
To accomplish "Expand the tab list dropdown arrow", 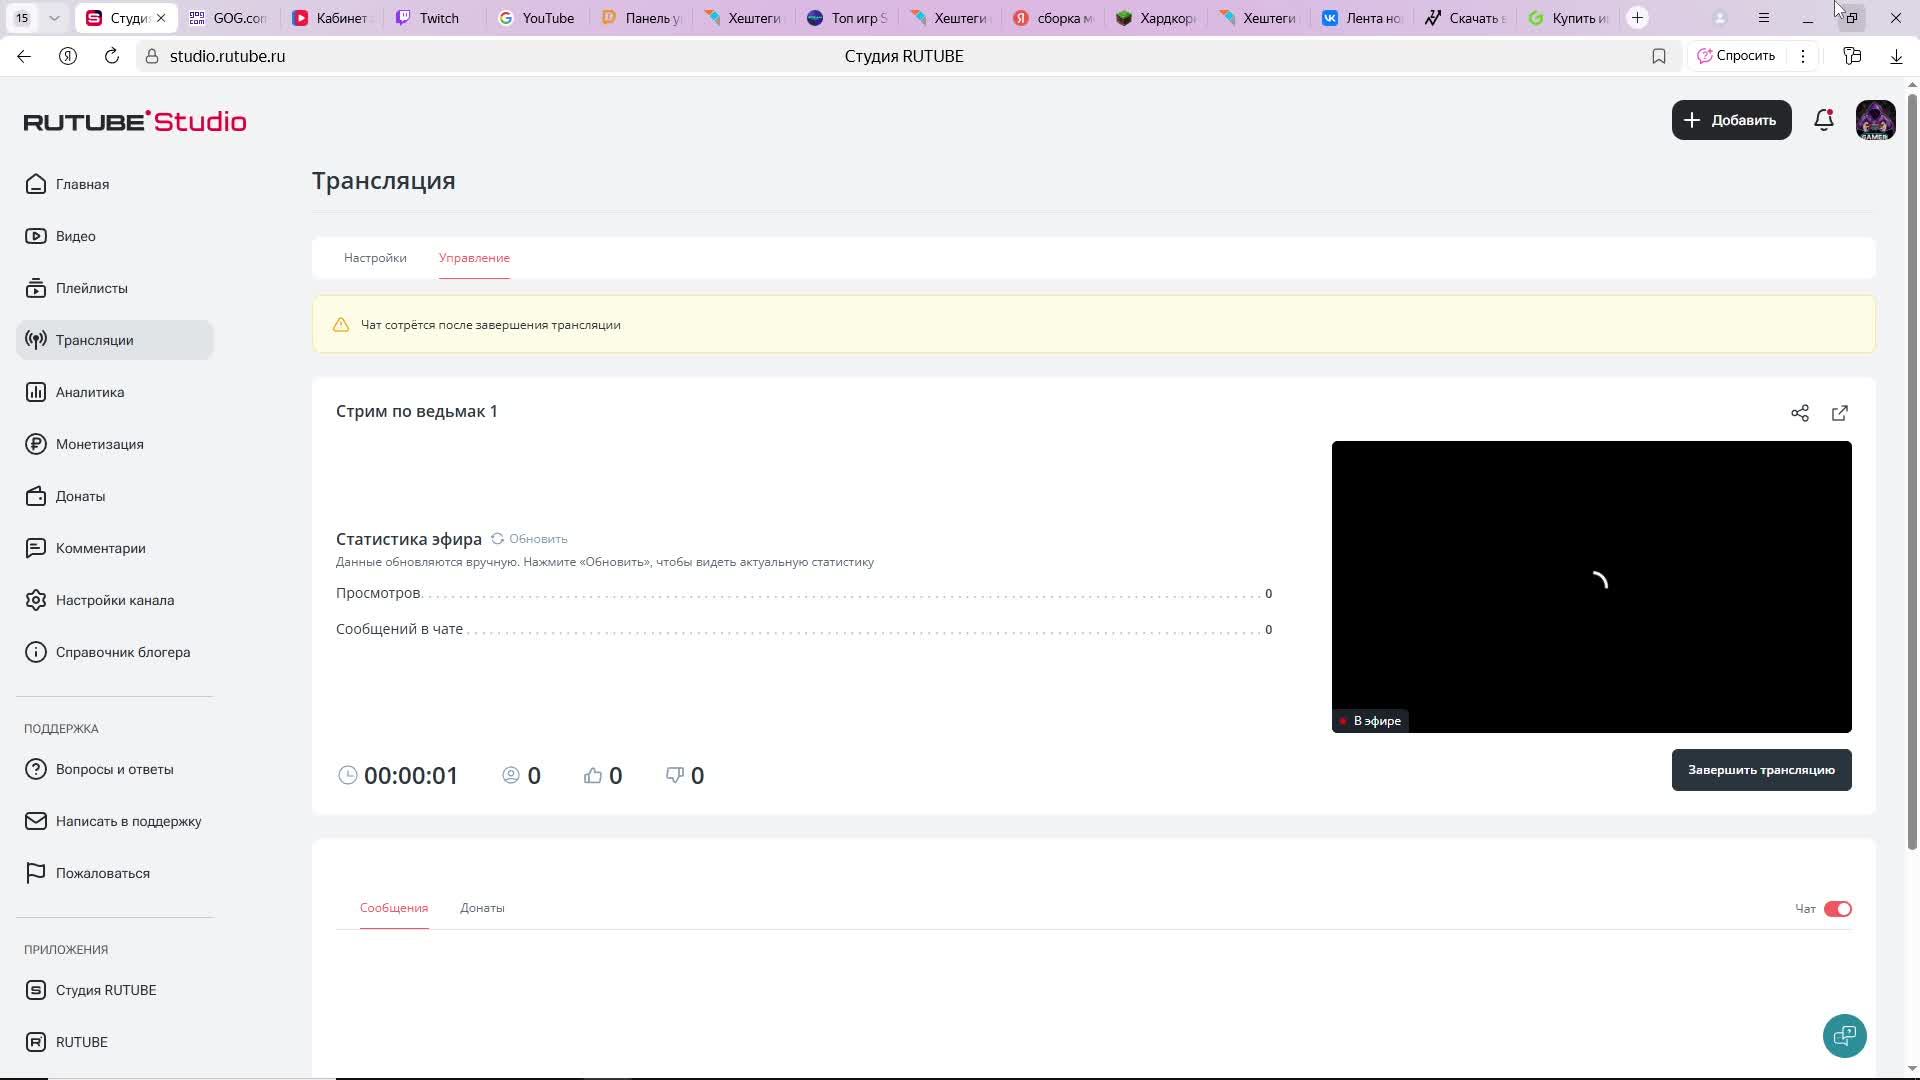I will tap(54, 18).
